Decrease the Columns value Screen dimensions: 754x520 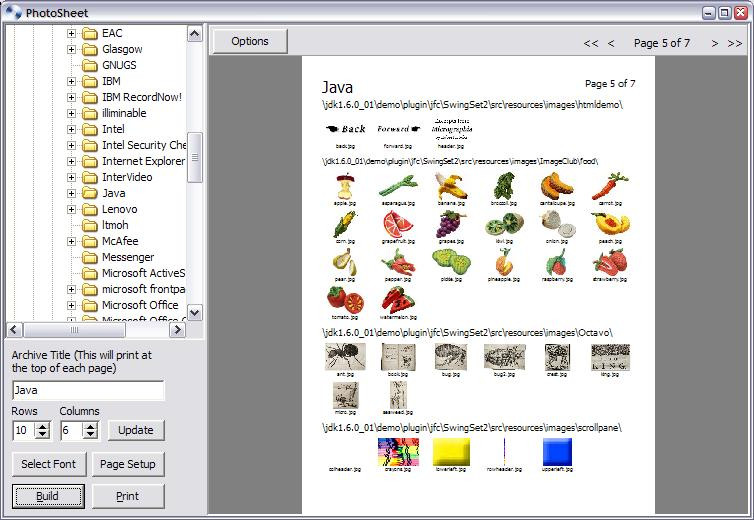(91, 434)
